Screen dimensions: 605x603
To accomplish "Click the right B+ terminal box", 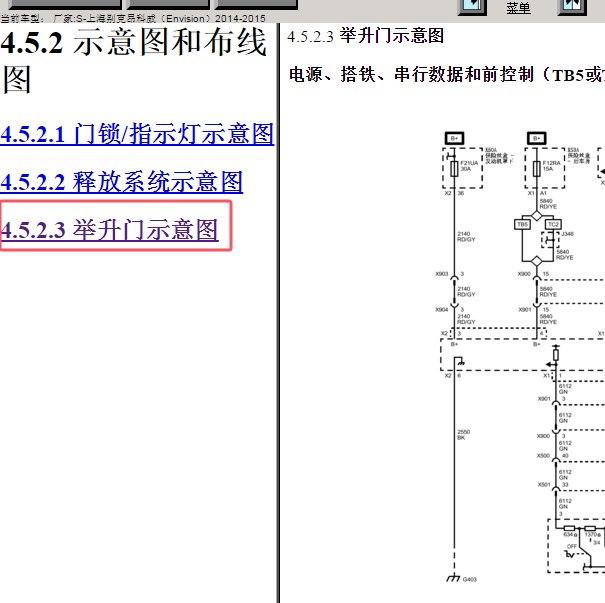I will click(537, 139).
